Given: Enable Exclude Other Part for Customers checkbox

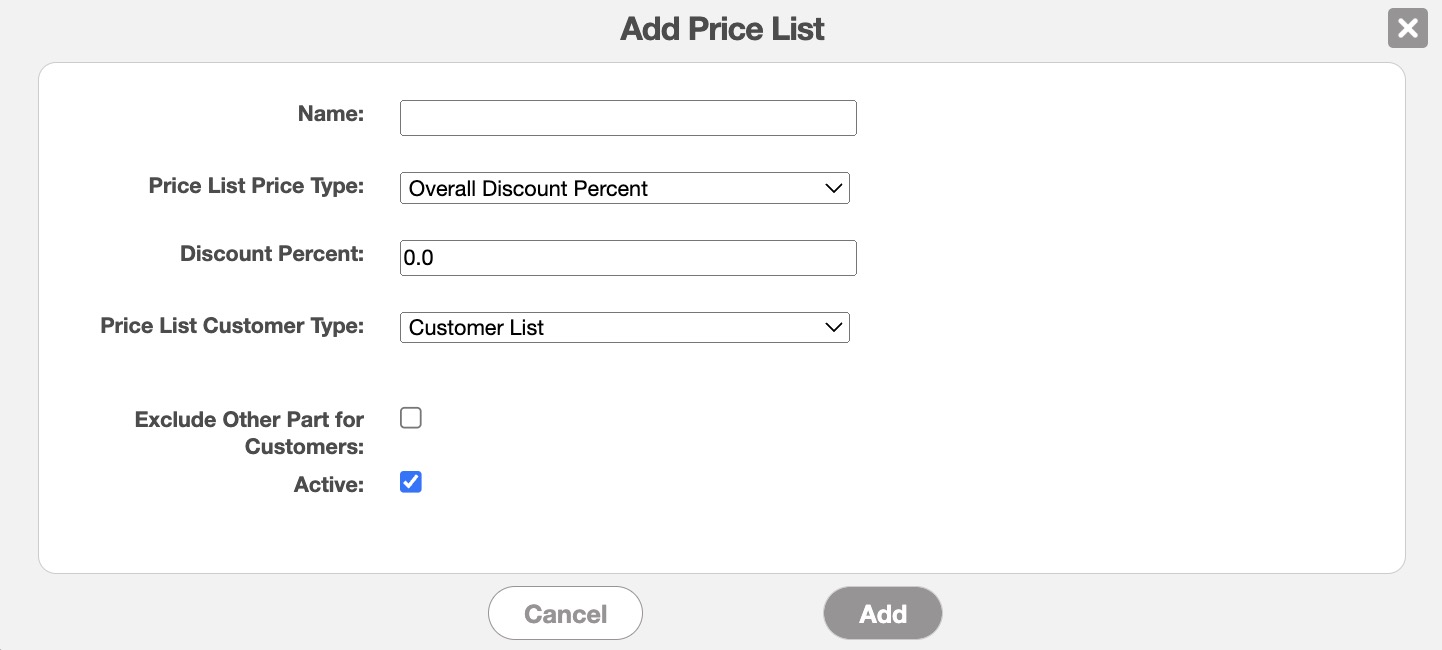Looking at the screenshot, I should tap(411, 418).
